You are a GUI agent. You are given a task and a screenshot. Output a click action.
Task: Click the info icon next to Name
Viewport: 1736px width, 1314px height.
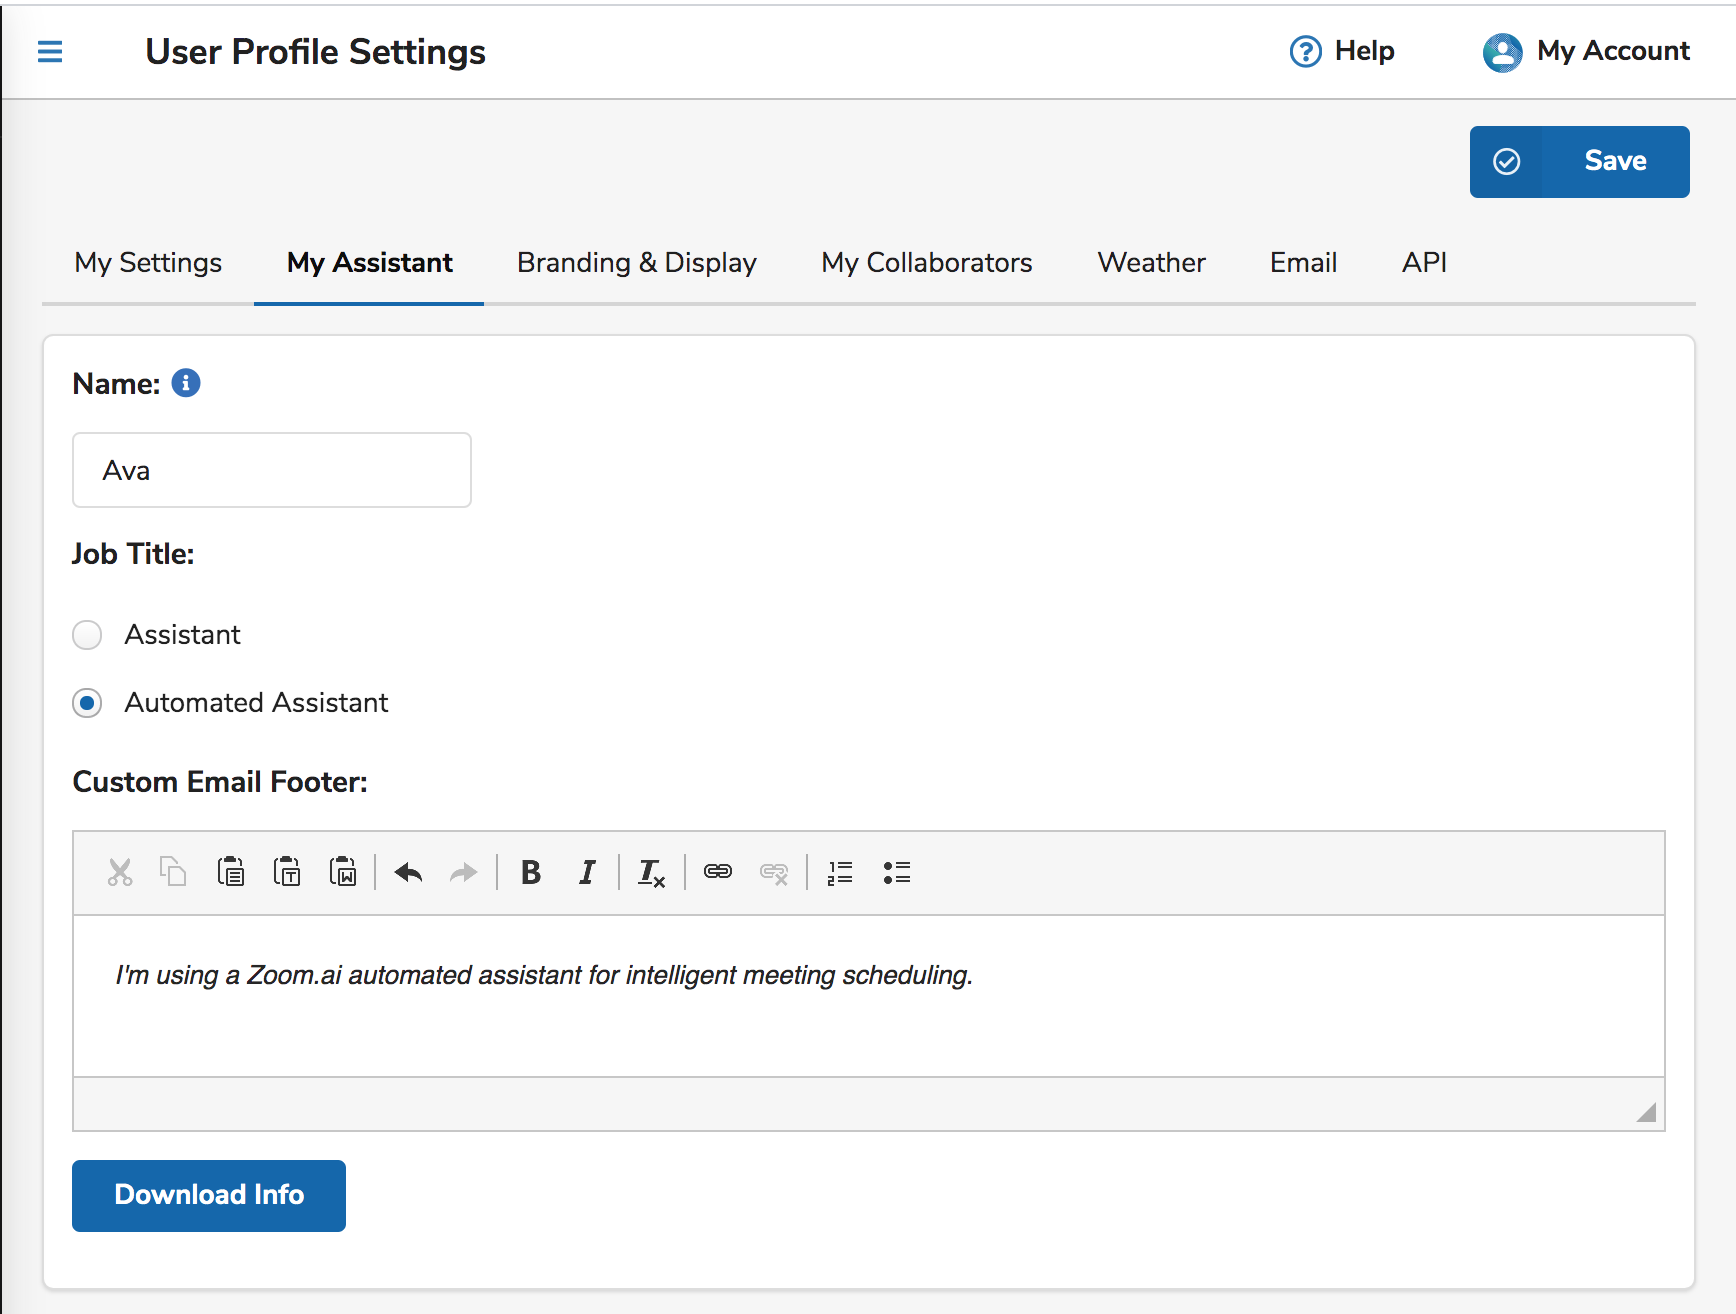[185, 382]
